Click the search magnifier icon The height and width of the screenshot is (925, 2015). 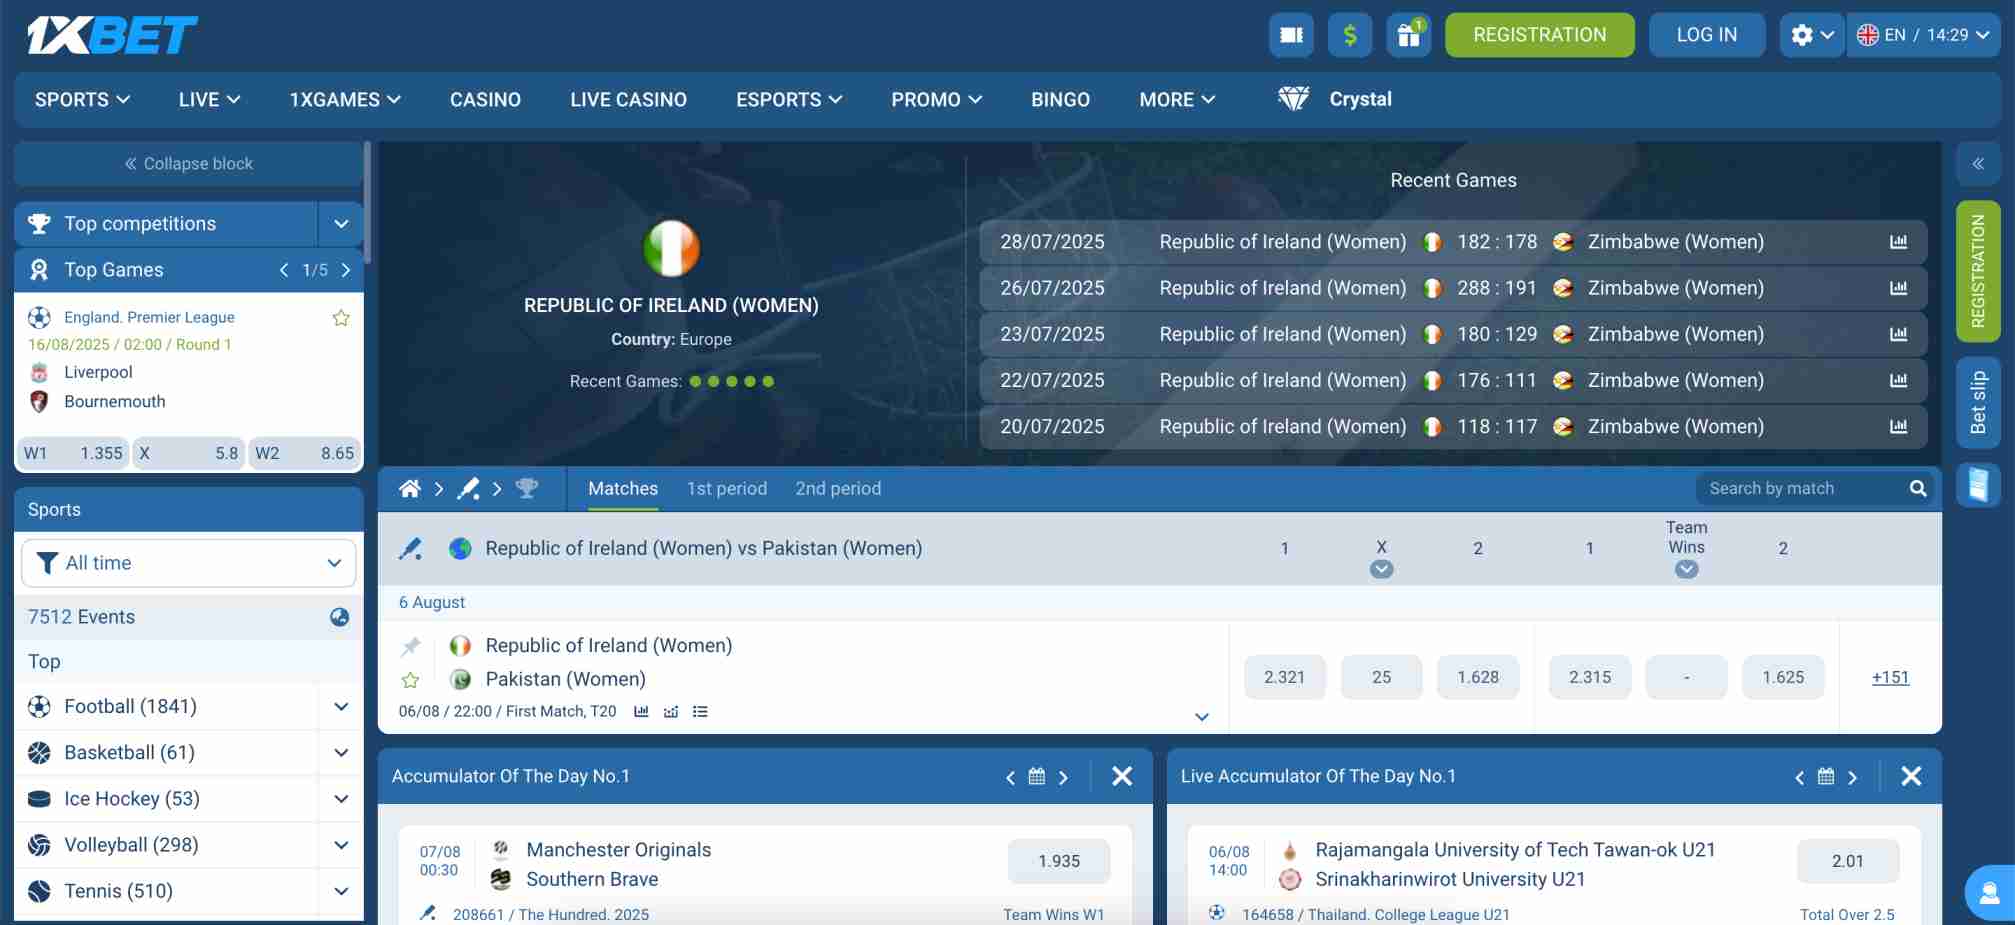coord(1917,489)
